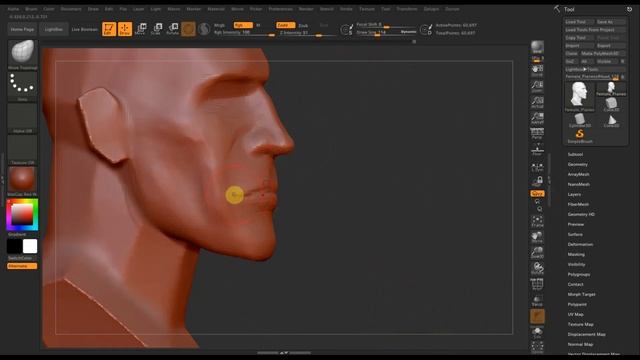Click the Frame icon
Viewport: 640px width, 360px height.
(537, 222)
